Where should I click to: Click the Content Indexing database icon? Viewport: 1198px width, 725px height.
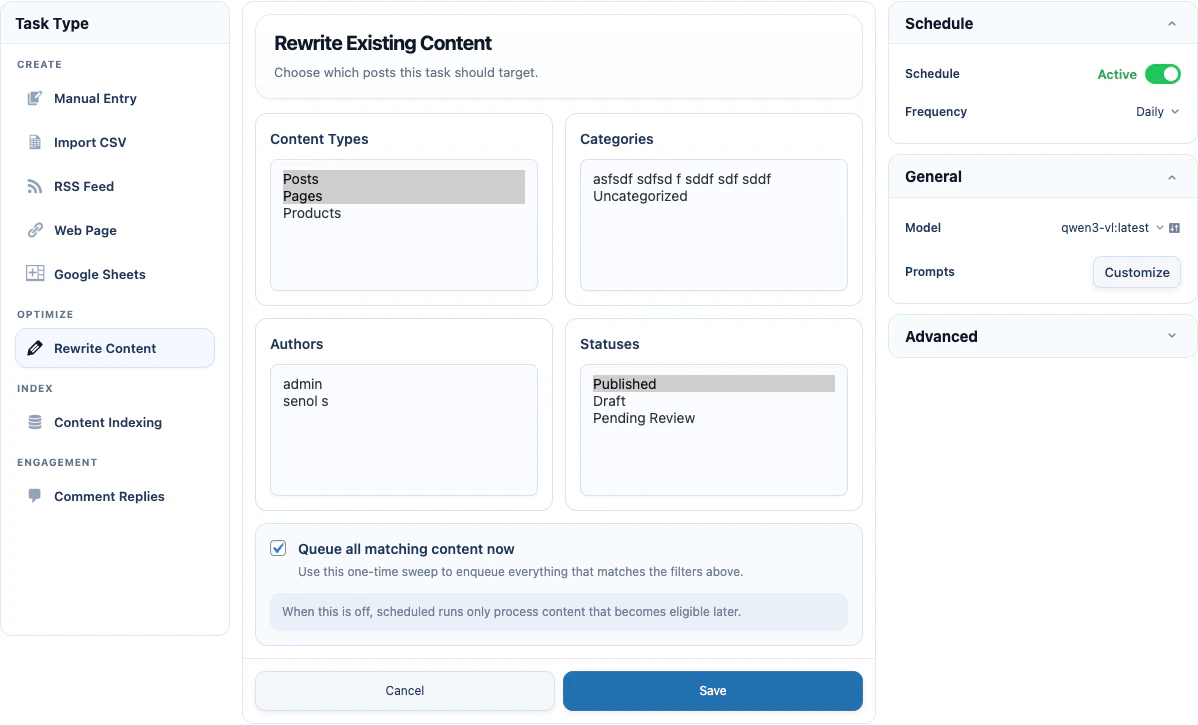coord(34,422)
